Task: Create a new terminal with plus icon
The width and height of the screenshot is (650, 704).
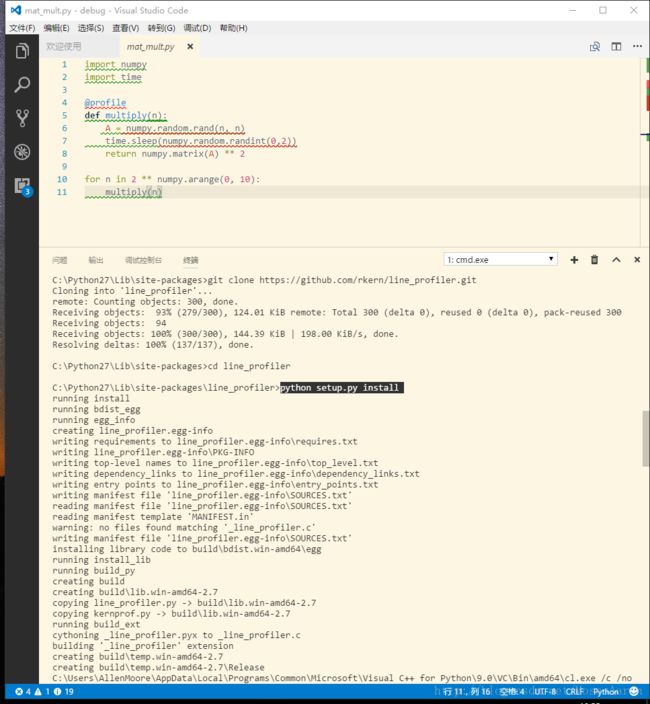Action: click(574, 260)
